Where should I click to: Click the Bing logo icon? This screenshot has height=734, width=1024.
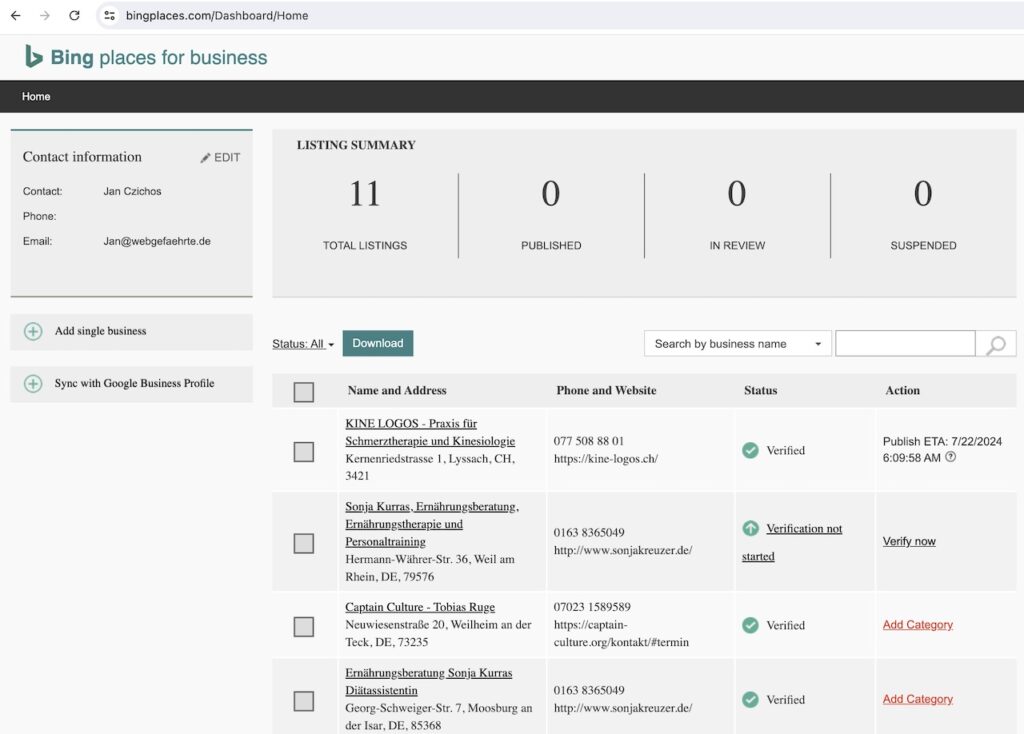(x=33, y=56)
